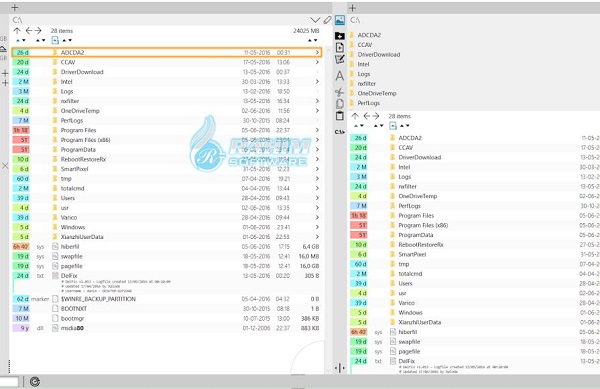Click the refresh circular arrow in bottom bar
Image resolution: width=600 pixels, height=389 pixels.
(x=35, y=381)
